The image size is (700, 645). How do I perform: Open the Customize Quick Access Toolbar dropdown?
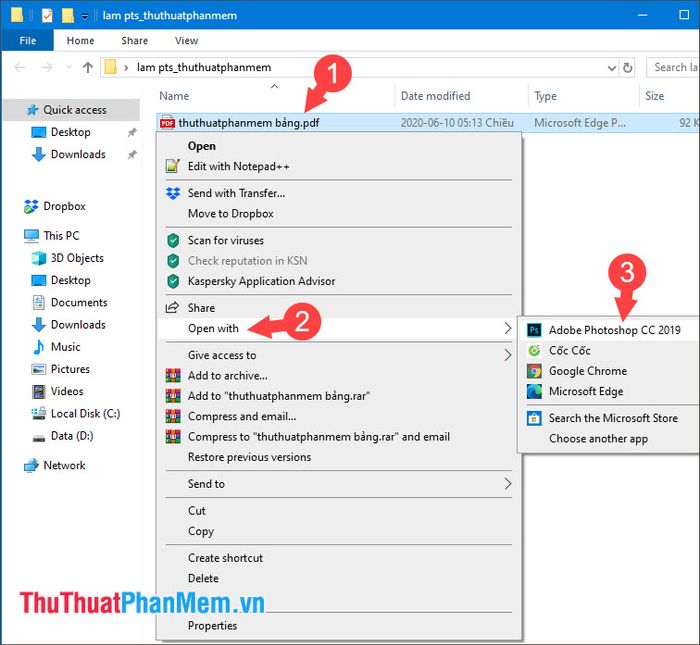coord(84,17)
